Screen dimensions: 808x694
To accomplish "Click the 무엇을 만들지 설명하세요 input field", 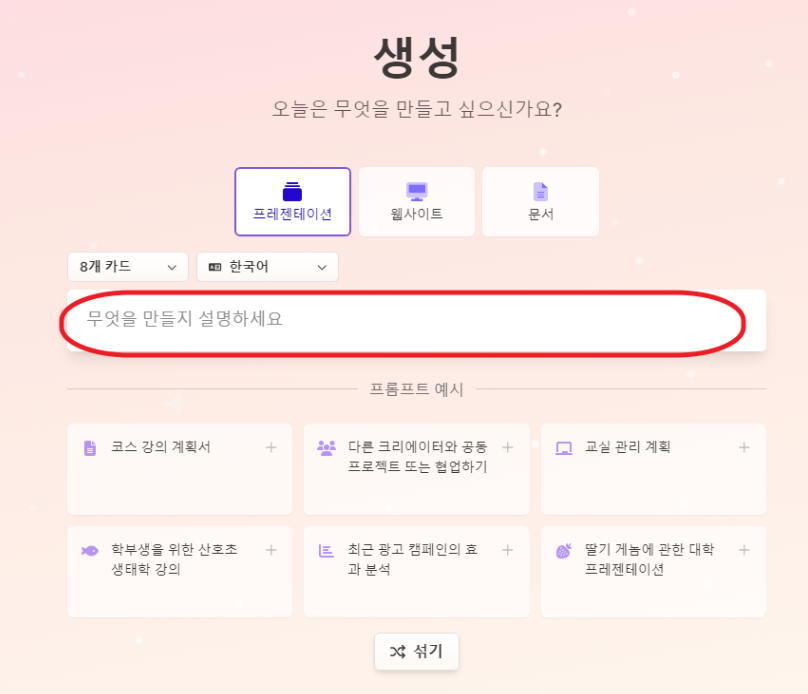I will [404, 321].
